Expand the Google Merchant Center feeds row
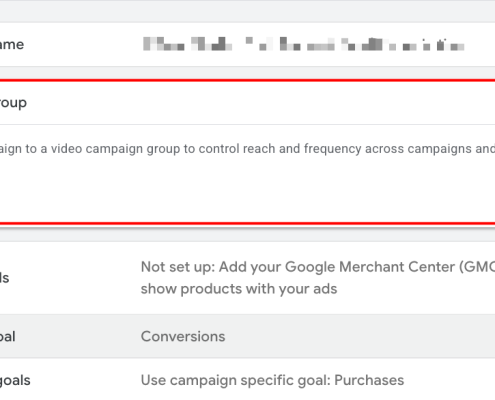This screenshot has height=400, width=495. coord(247,278)
